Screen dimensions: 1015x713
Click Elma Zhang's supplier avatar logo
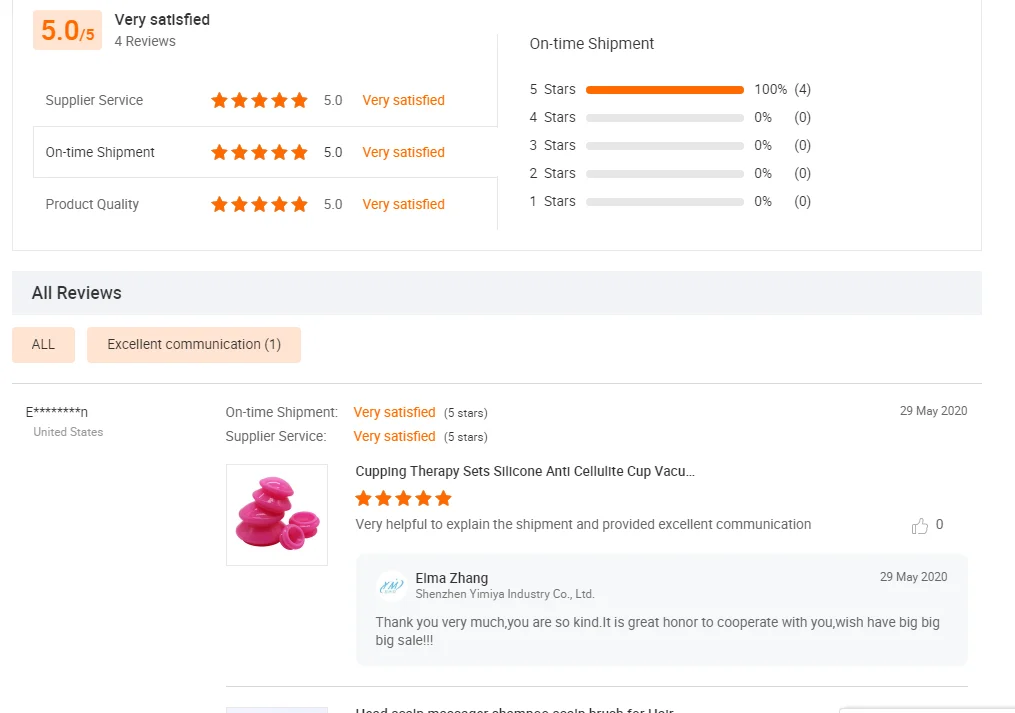click(390, 586)
